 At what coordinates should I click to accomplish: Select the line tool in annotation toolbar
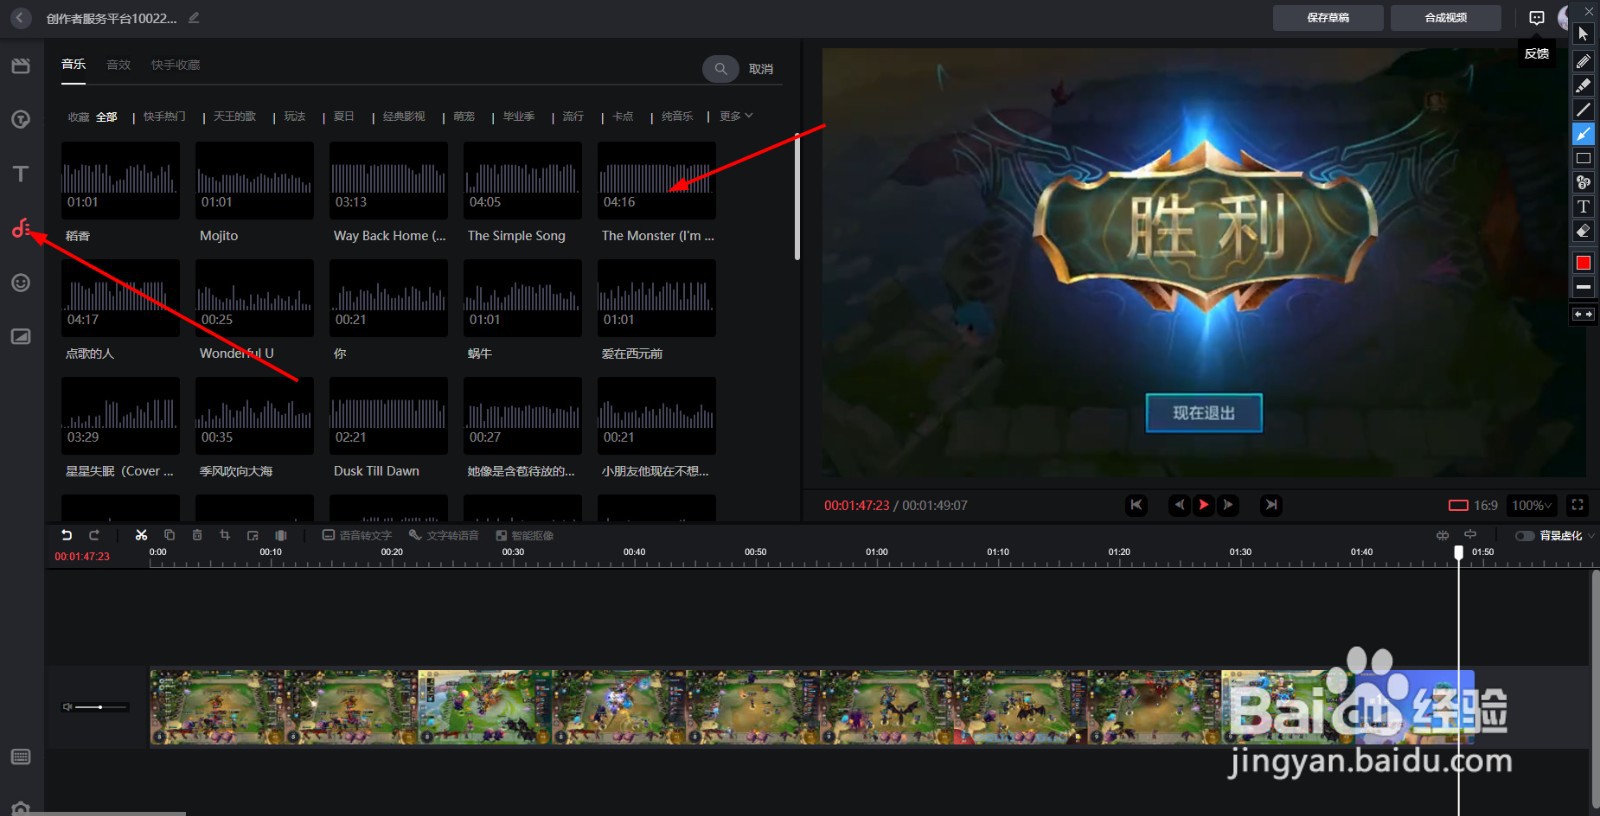1583,110
